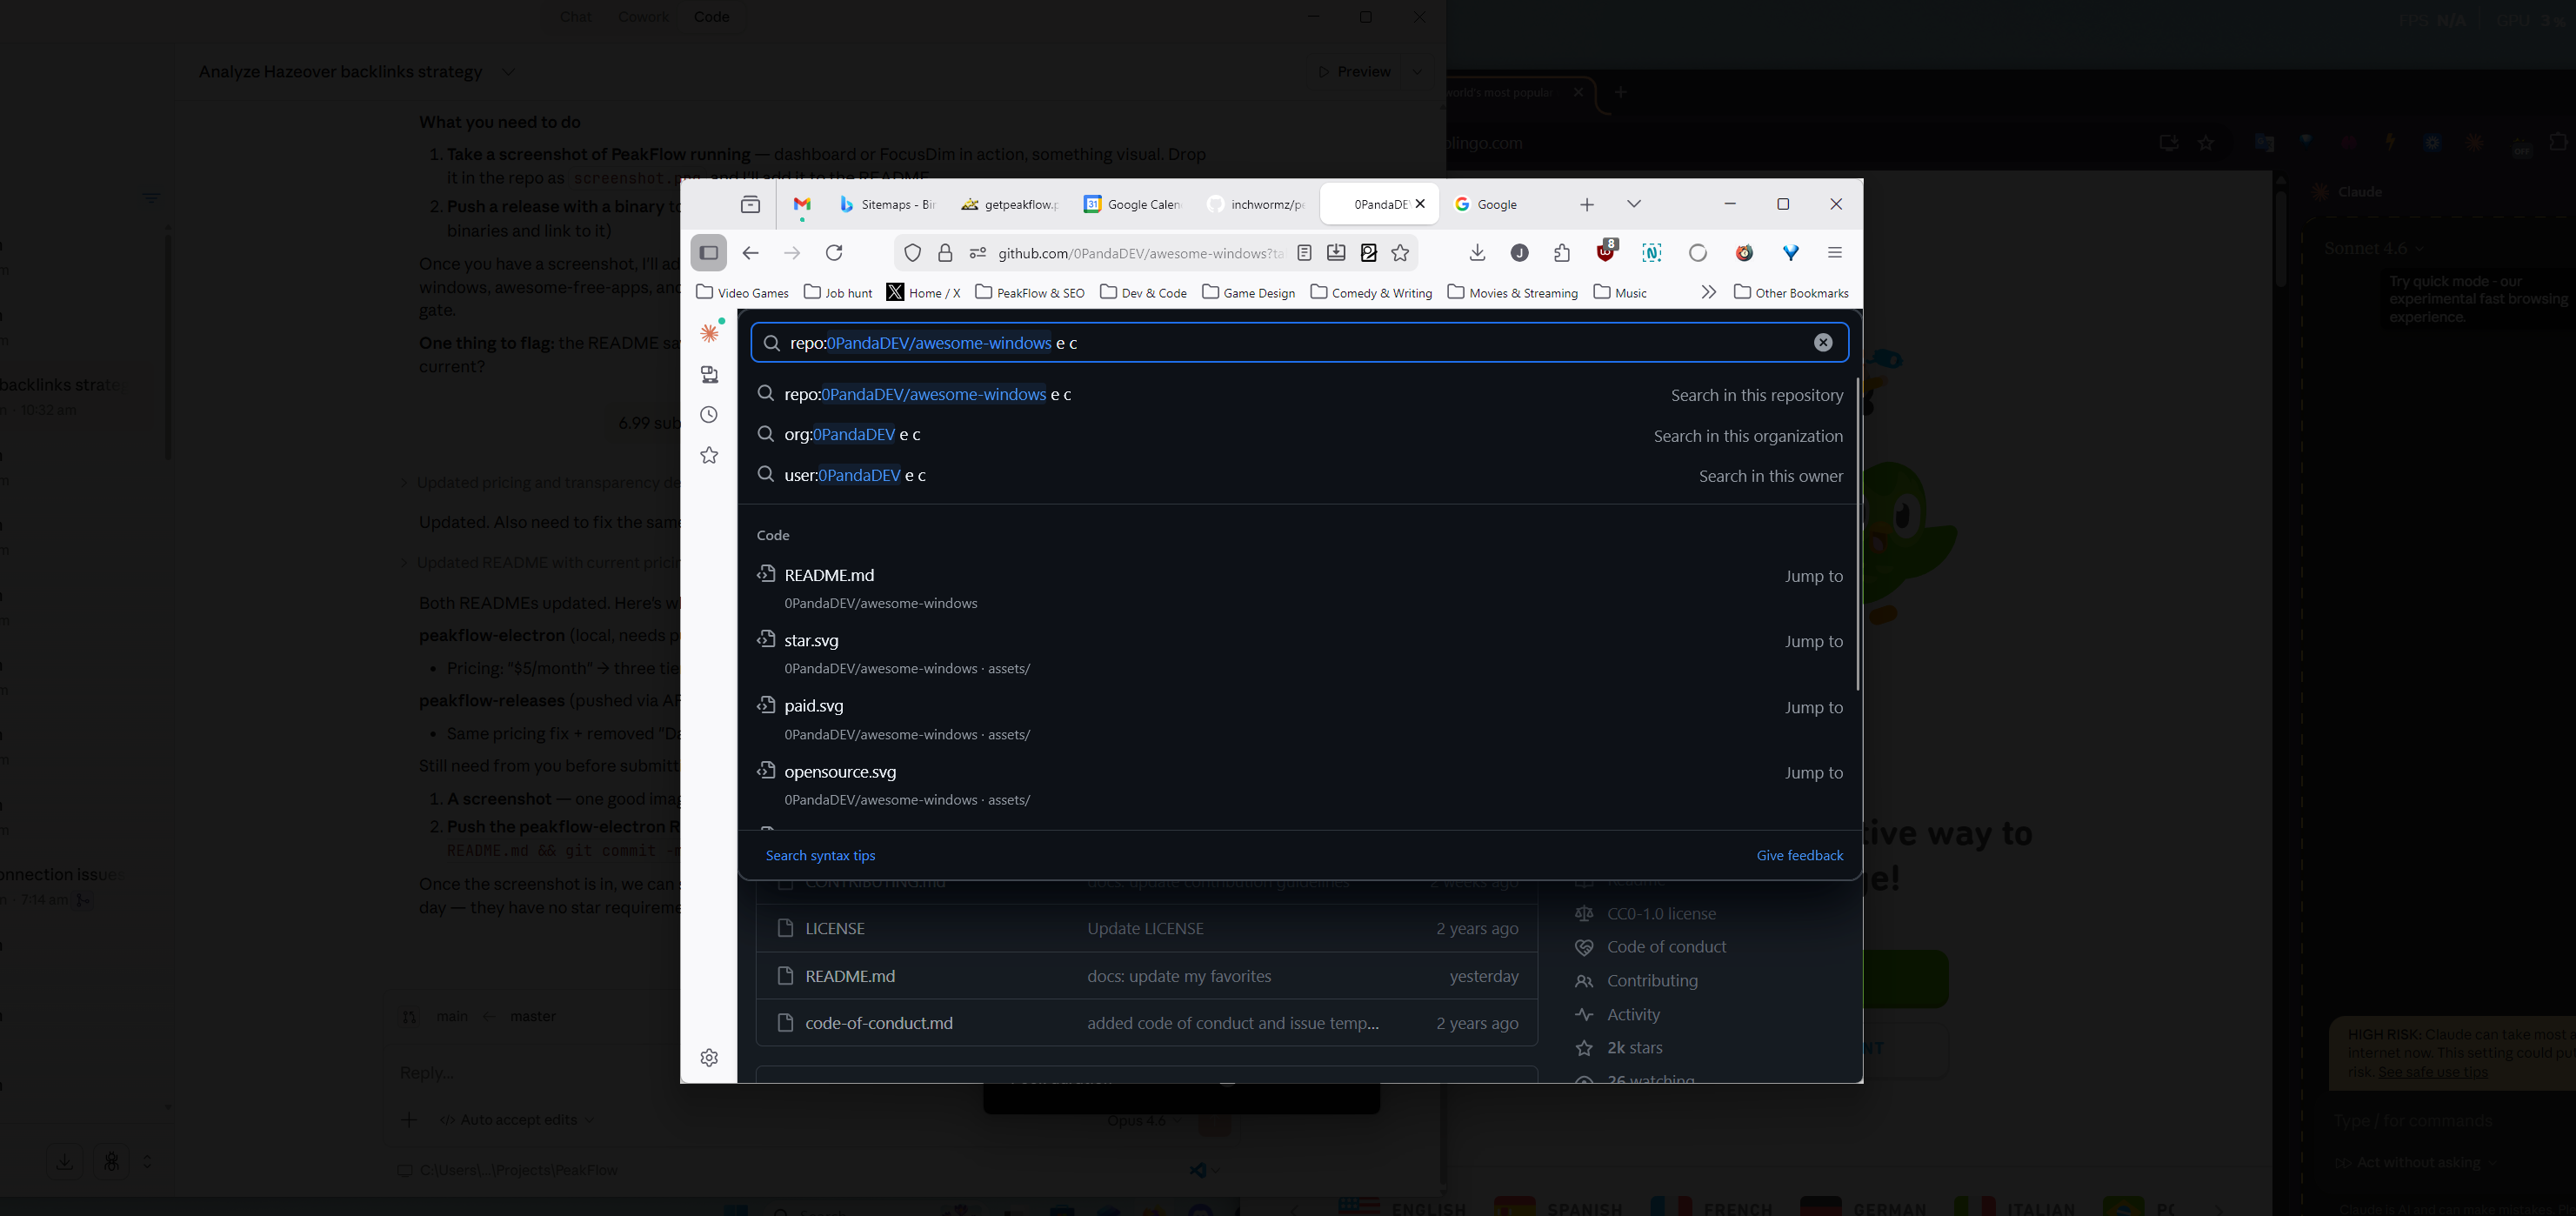Toggle the Firefox sidebar button

(x=709, y=253)
